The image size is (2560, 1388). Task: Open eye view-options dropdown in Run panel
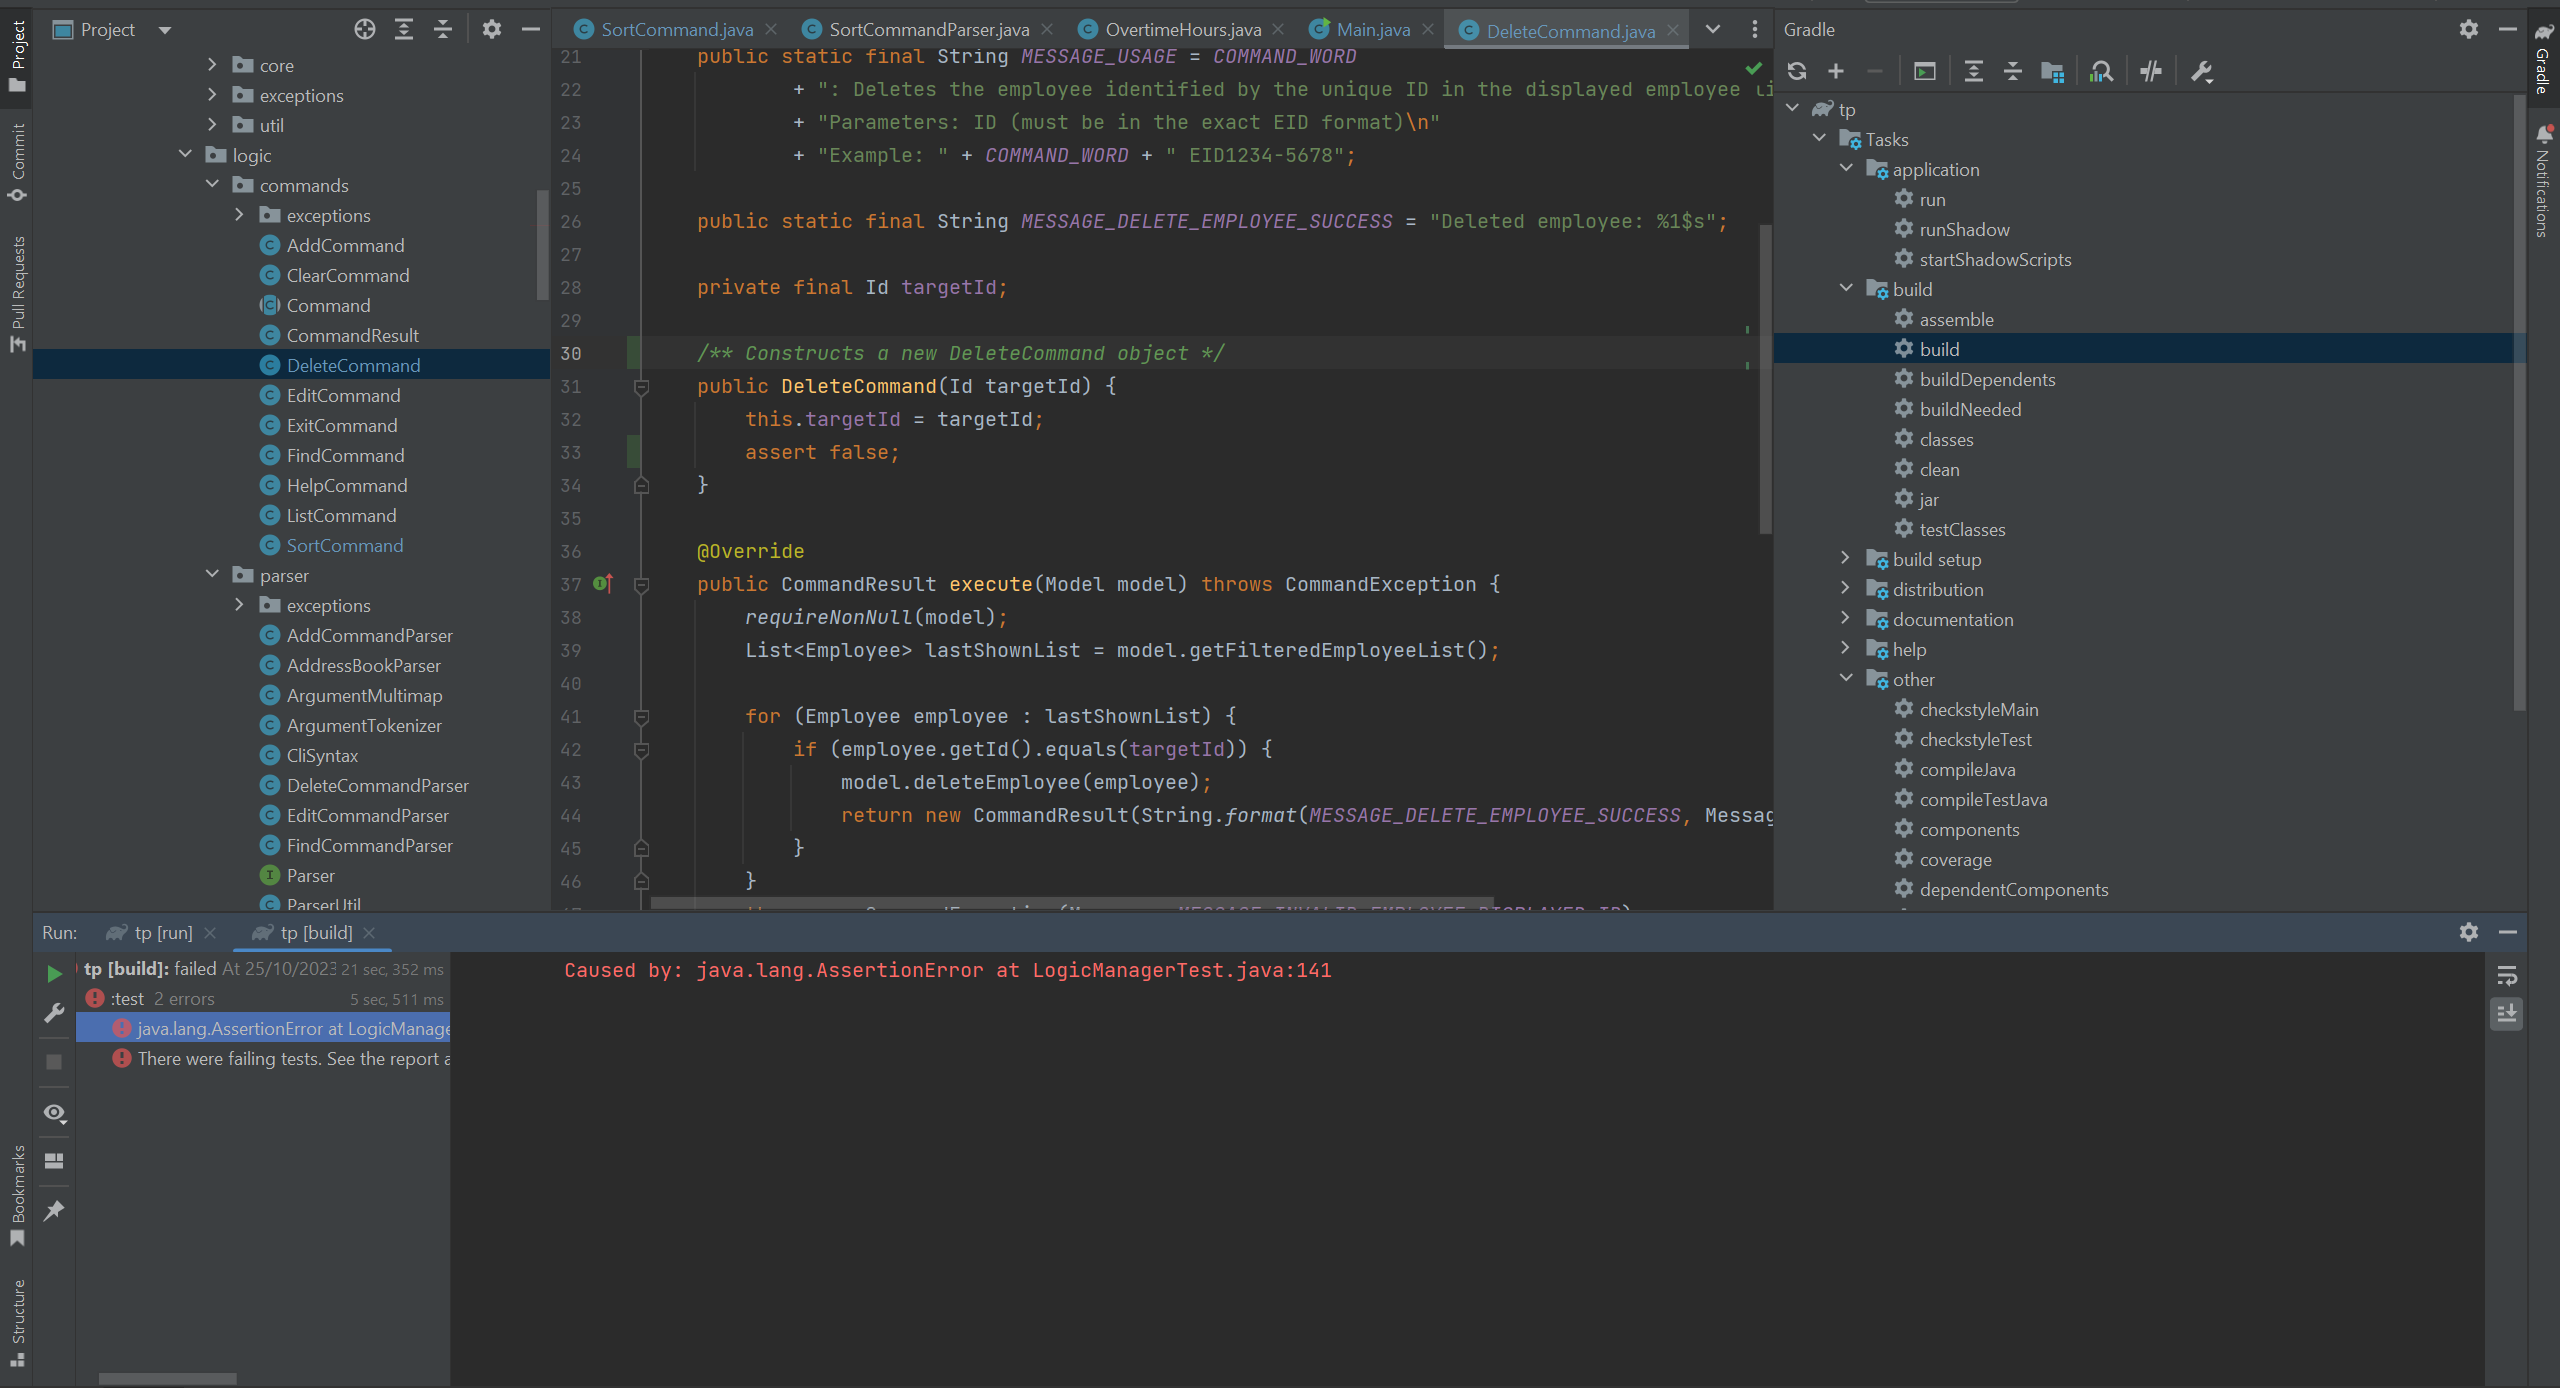click(x=55, y=1113)
